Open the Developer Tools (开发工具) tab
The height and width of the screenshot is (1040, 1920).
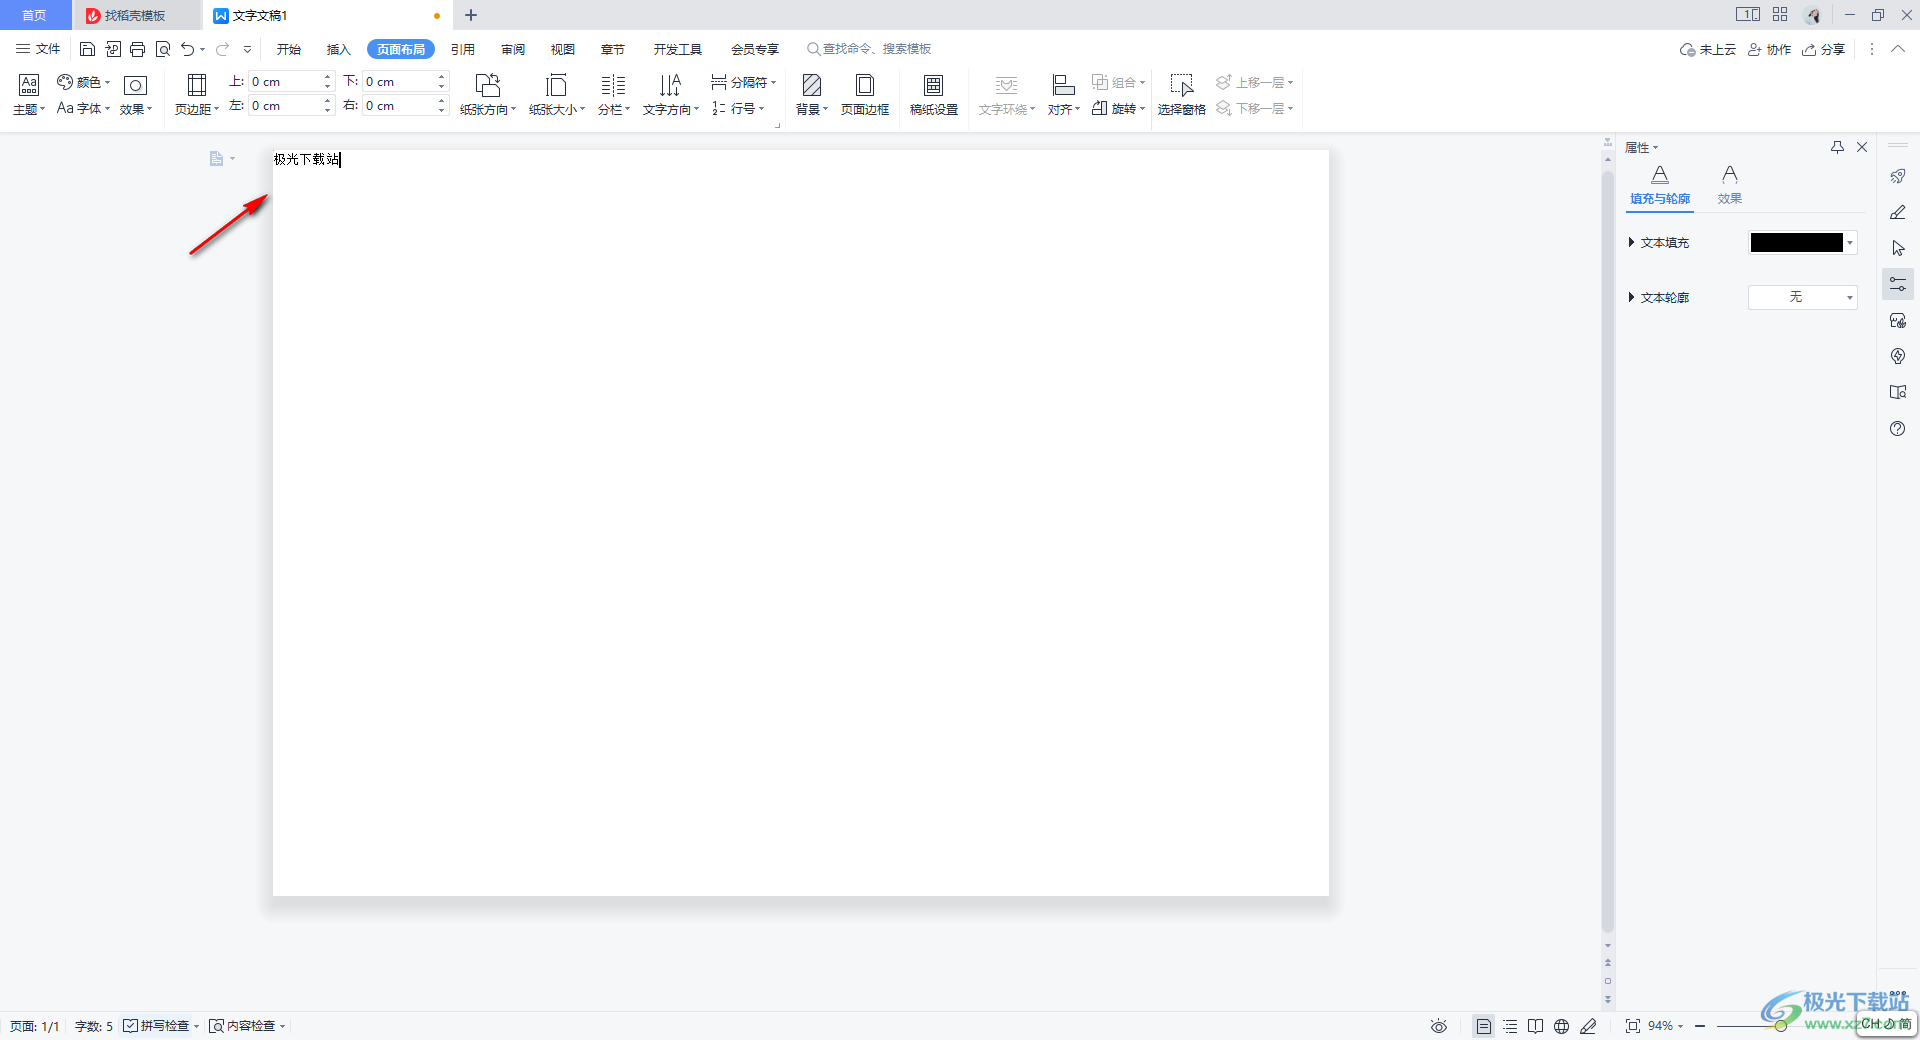coord(678,49)
